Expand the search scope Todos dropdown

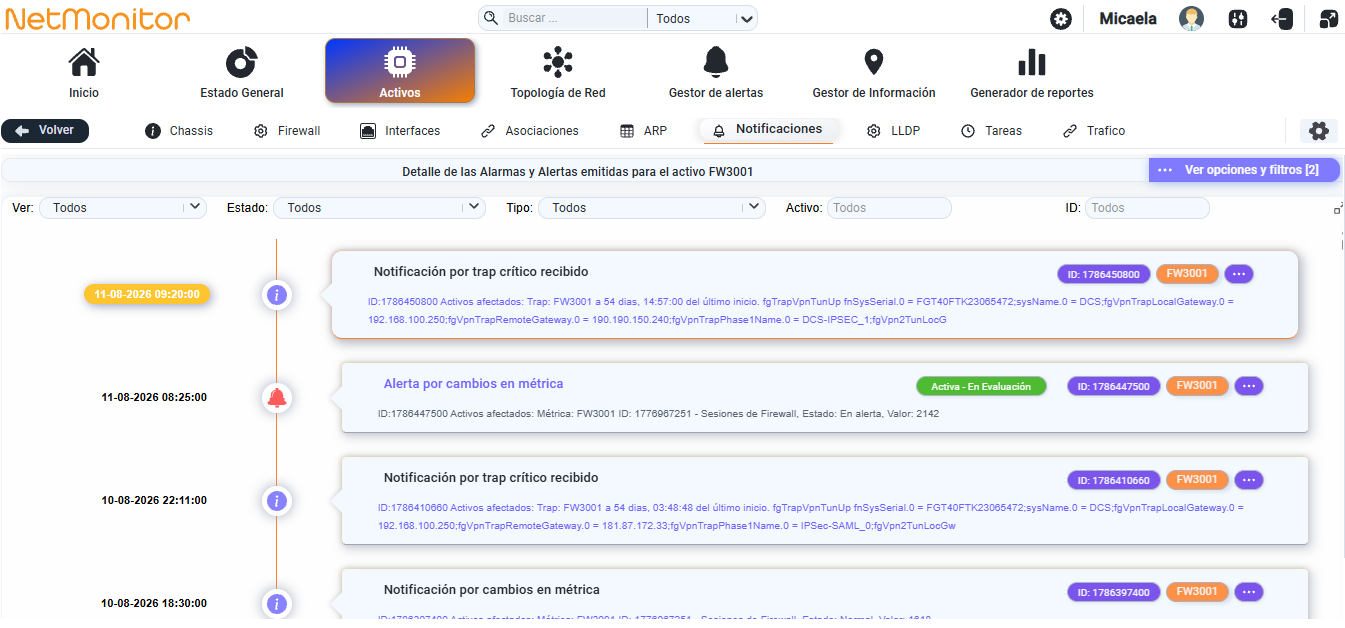[x=702, y=18]
